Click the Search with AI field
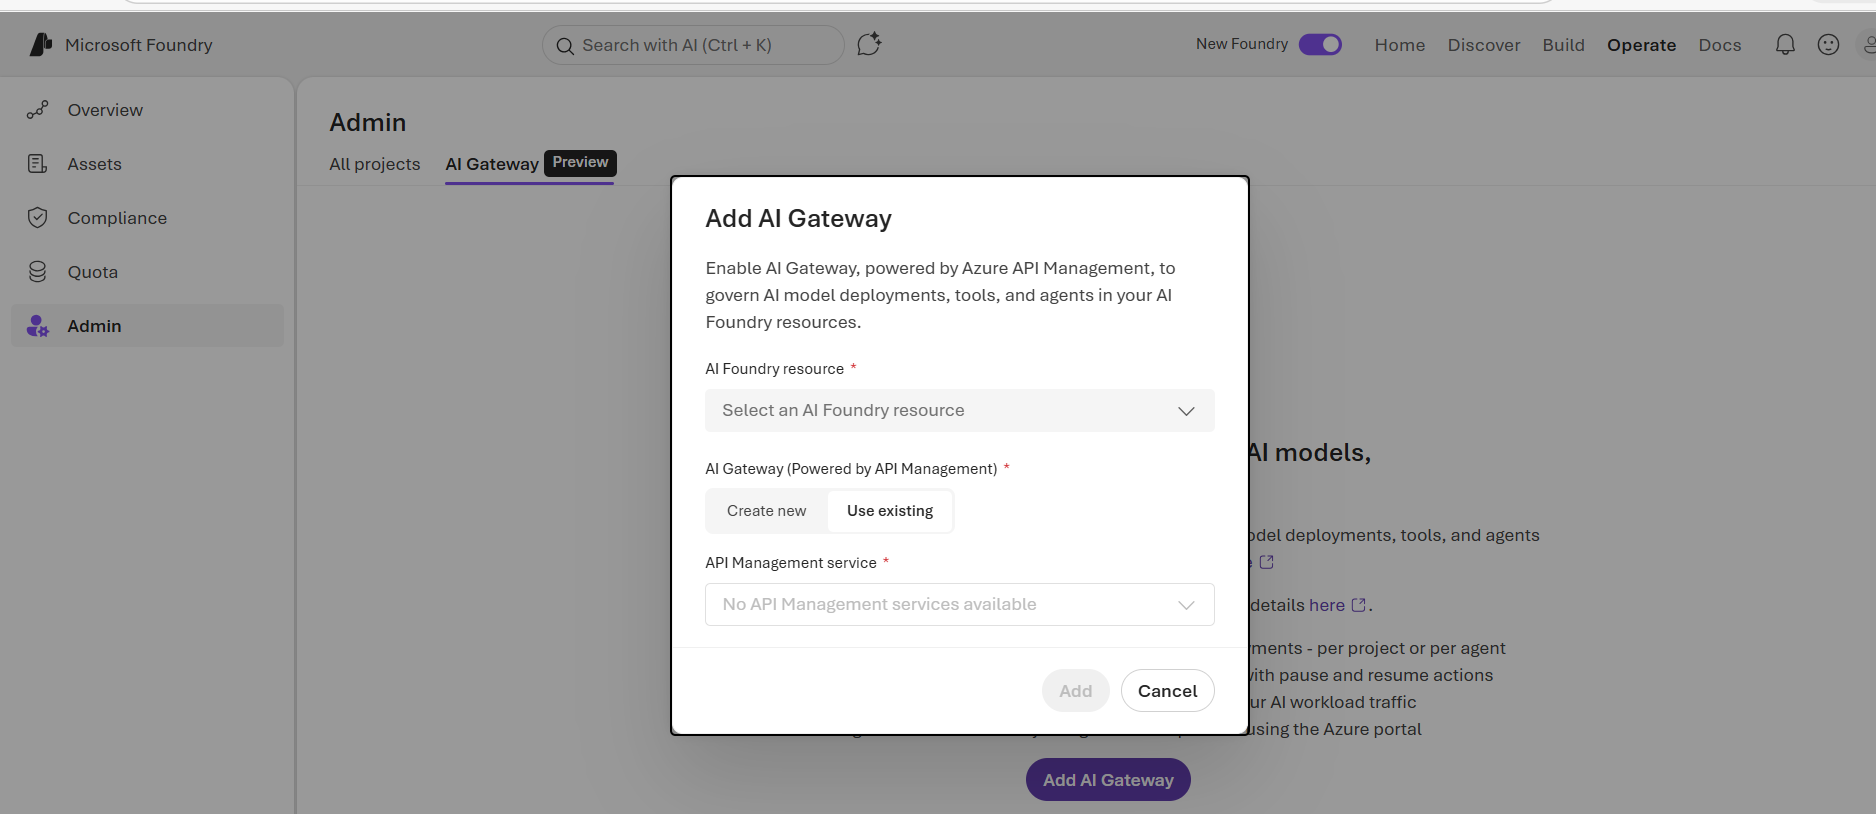 click(x=693, y=45)
